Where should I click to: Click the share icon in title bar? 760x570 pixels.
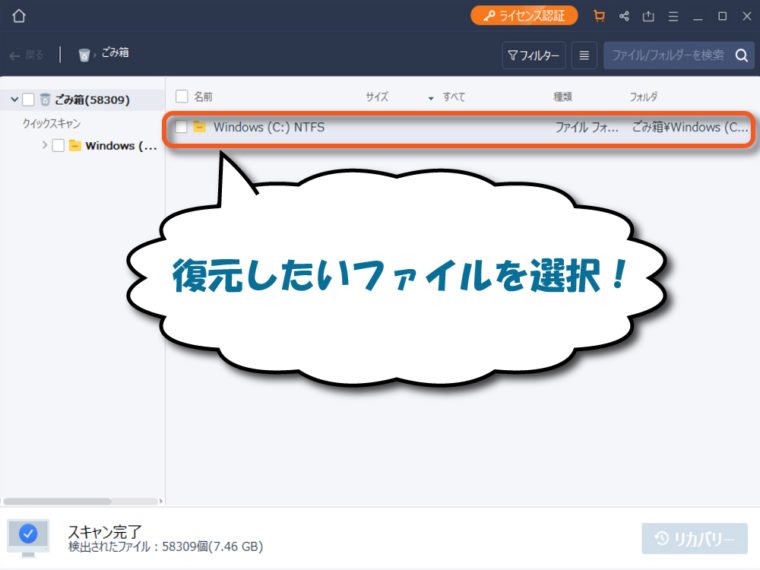624,16
